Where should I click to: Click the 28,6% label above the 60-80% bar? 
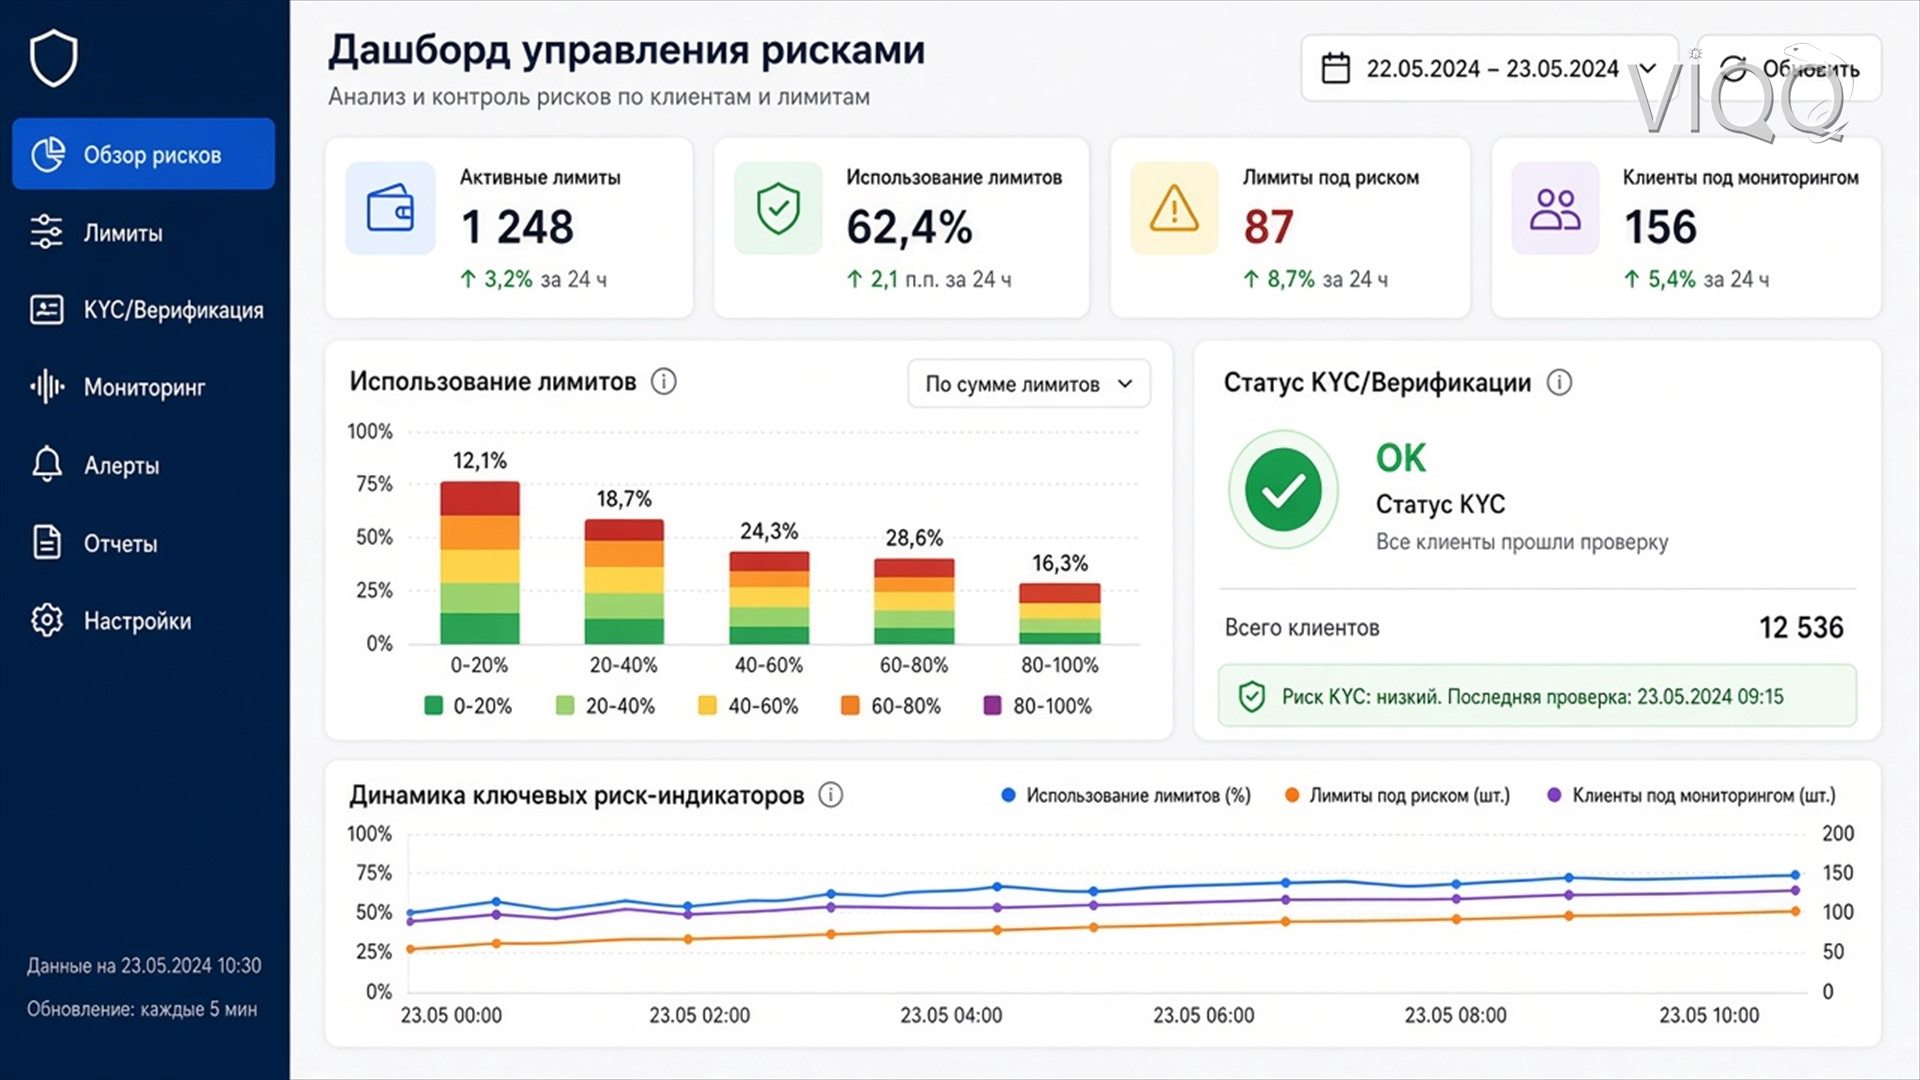(x=914, y=538)
